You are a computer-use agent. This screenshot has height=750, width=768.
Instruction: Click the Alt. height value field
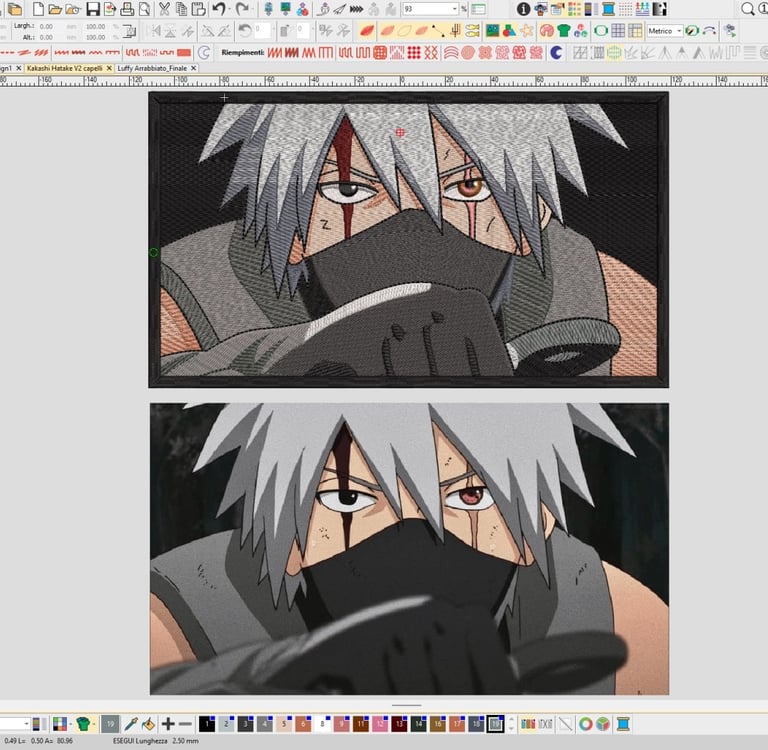[x=47, y=37]
